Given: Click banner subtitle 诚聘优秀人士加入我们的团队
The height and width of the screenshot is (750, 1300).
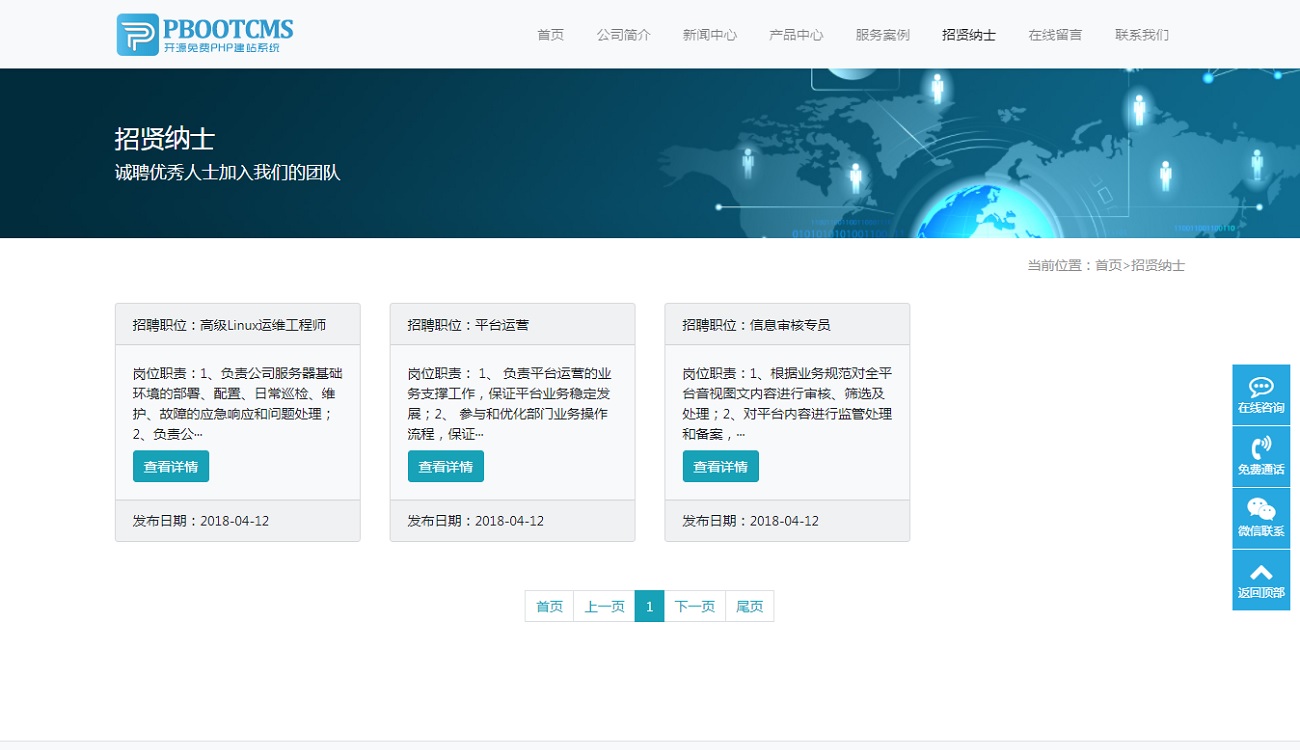Looking at the screenshot, I should tap(228, 173).
